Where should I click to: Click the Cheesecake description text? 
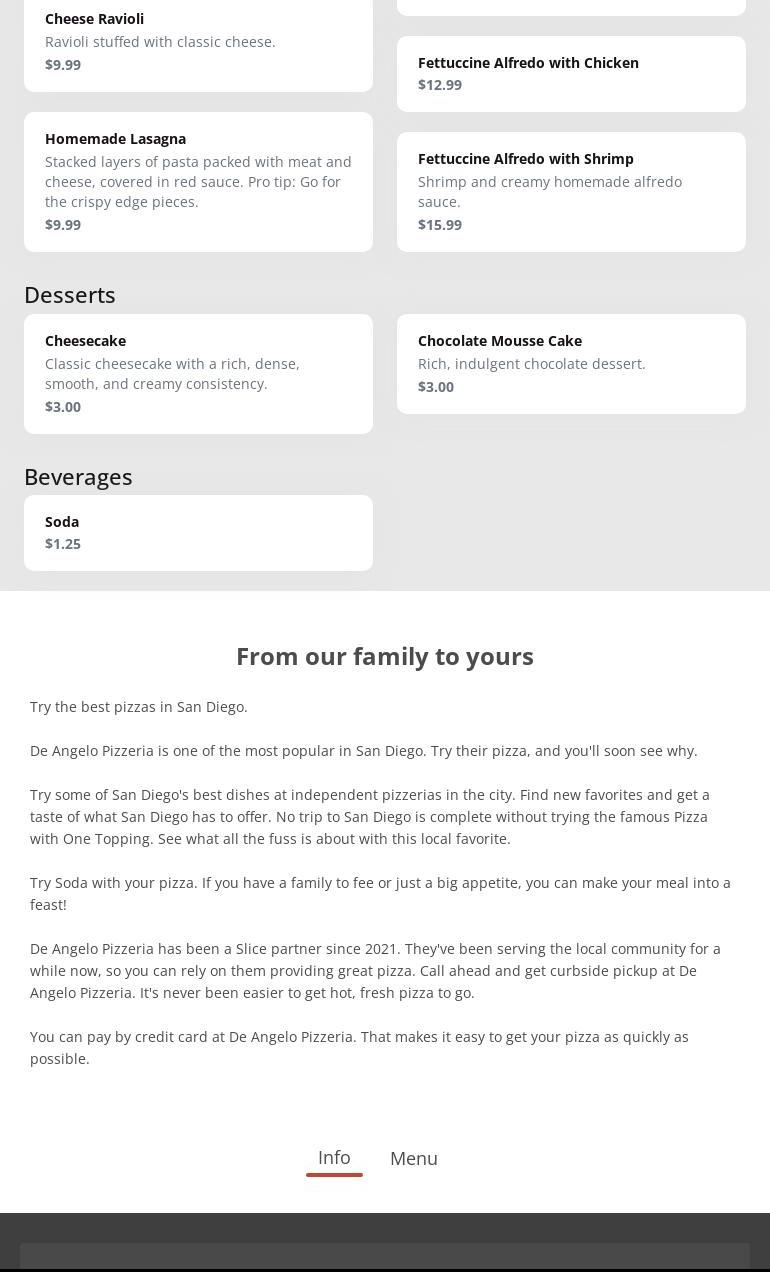click(172, 374)
